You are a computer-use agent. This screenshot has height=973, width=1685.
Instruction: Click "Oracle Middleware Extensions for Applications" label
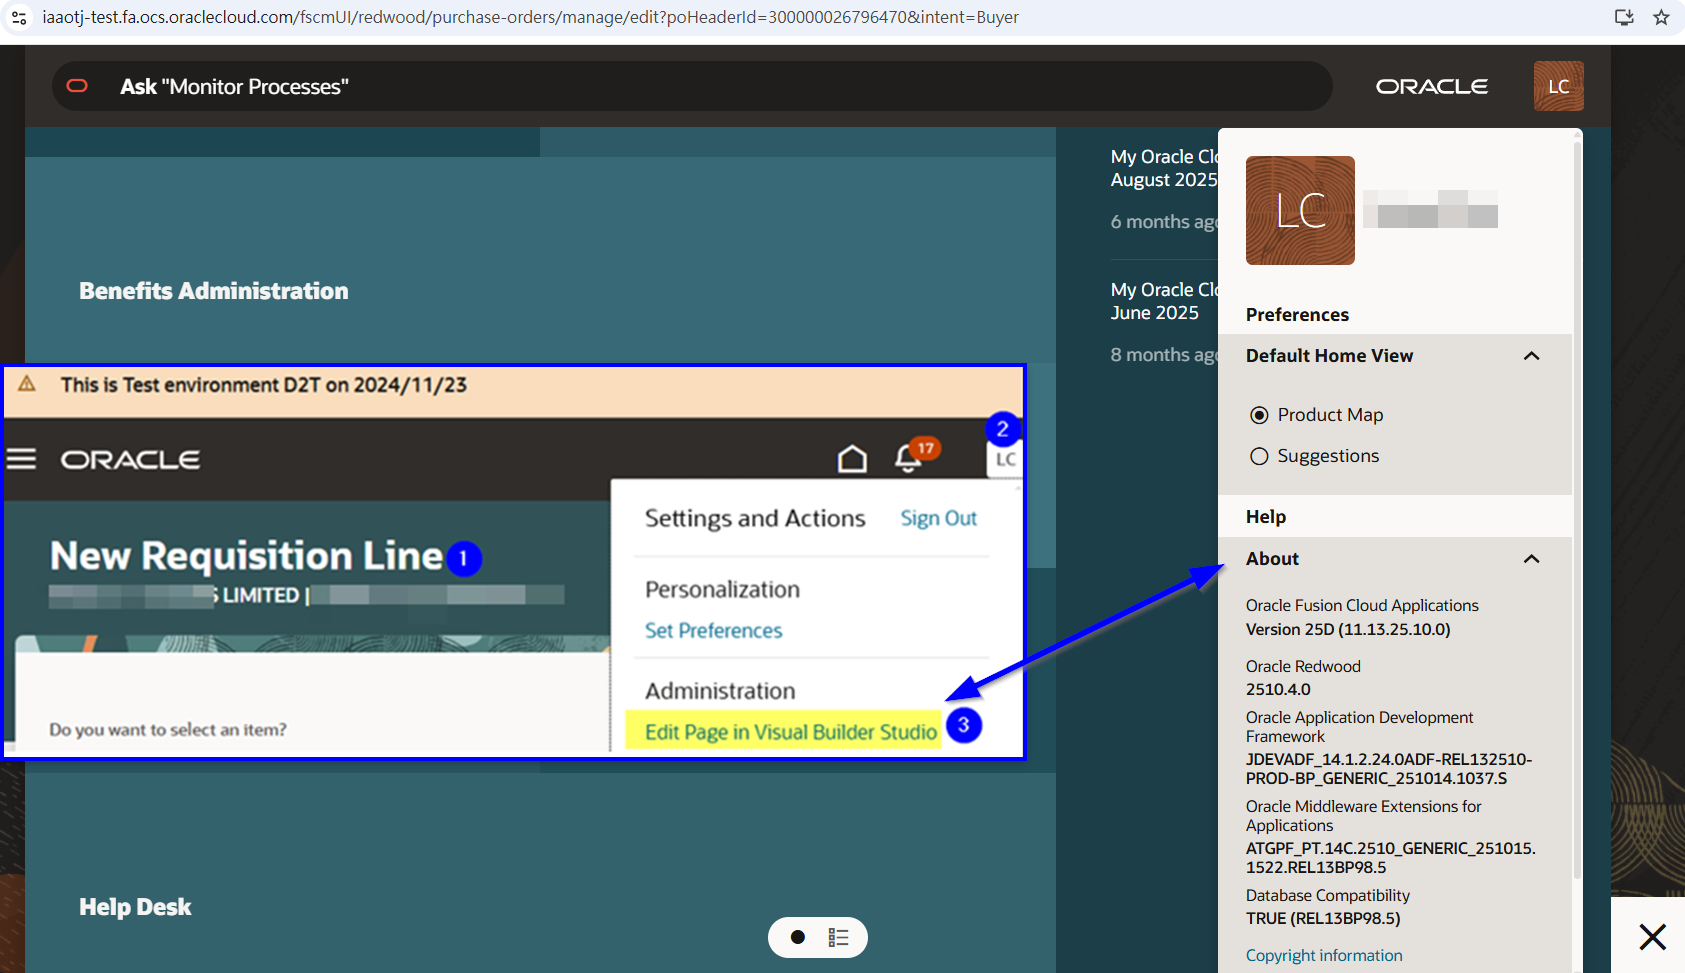click(1364, 816)
